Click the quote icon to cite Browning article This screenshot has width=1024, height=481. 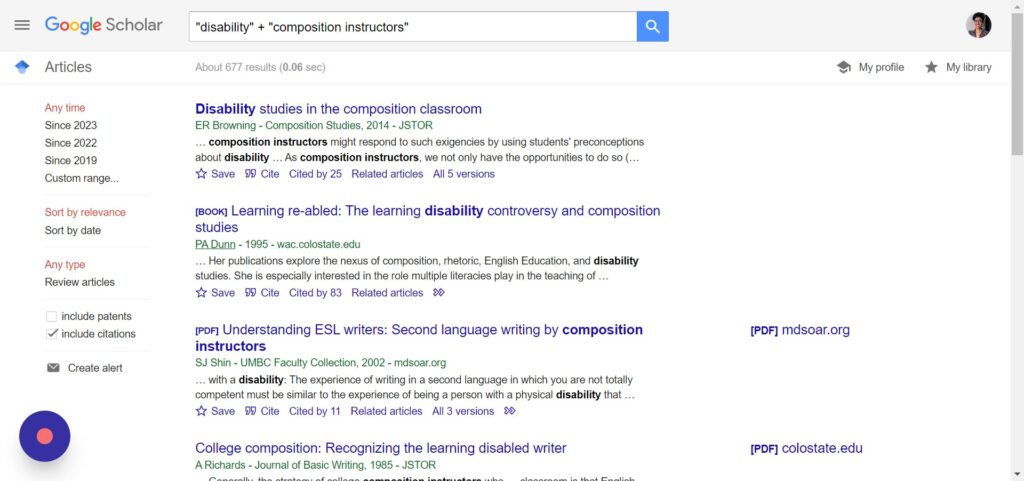251,174
